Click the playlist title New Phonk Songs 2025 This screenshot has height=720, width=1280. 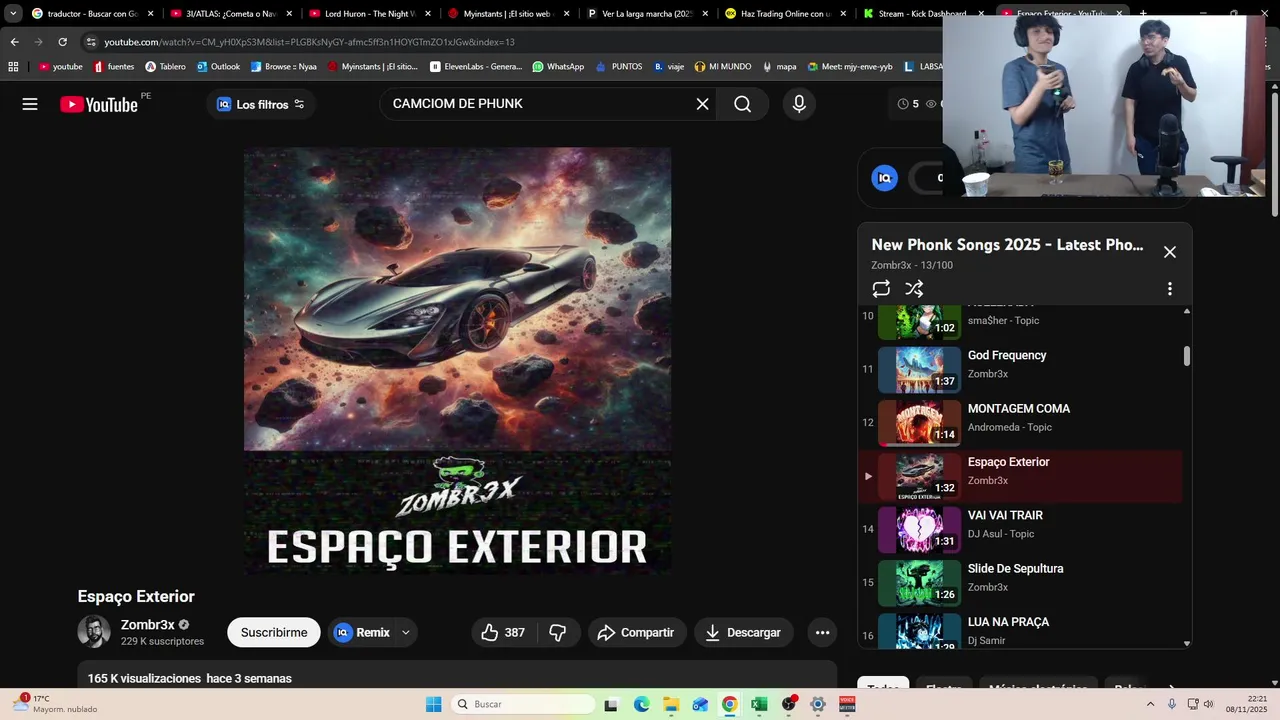1007,245
